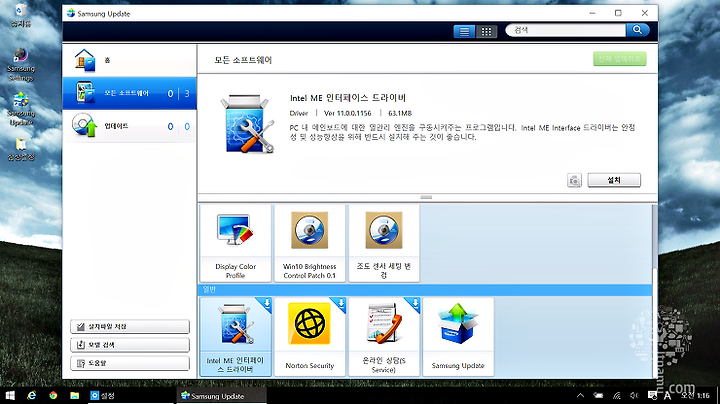
Task: Select All Software in the sidebar
Action: click(x=129, y=93)
